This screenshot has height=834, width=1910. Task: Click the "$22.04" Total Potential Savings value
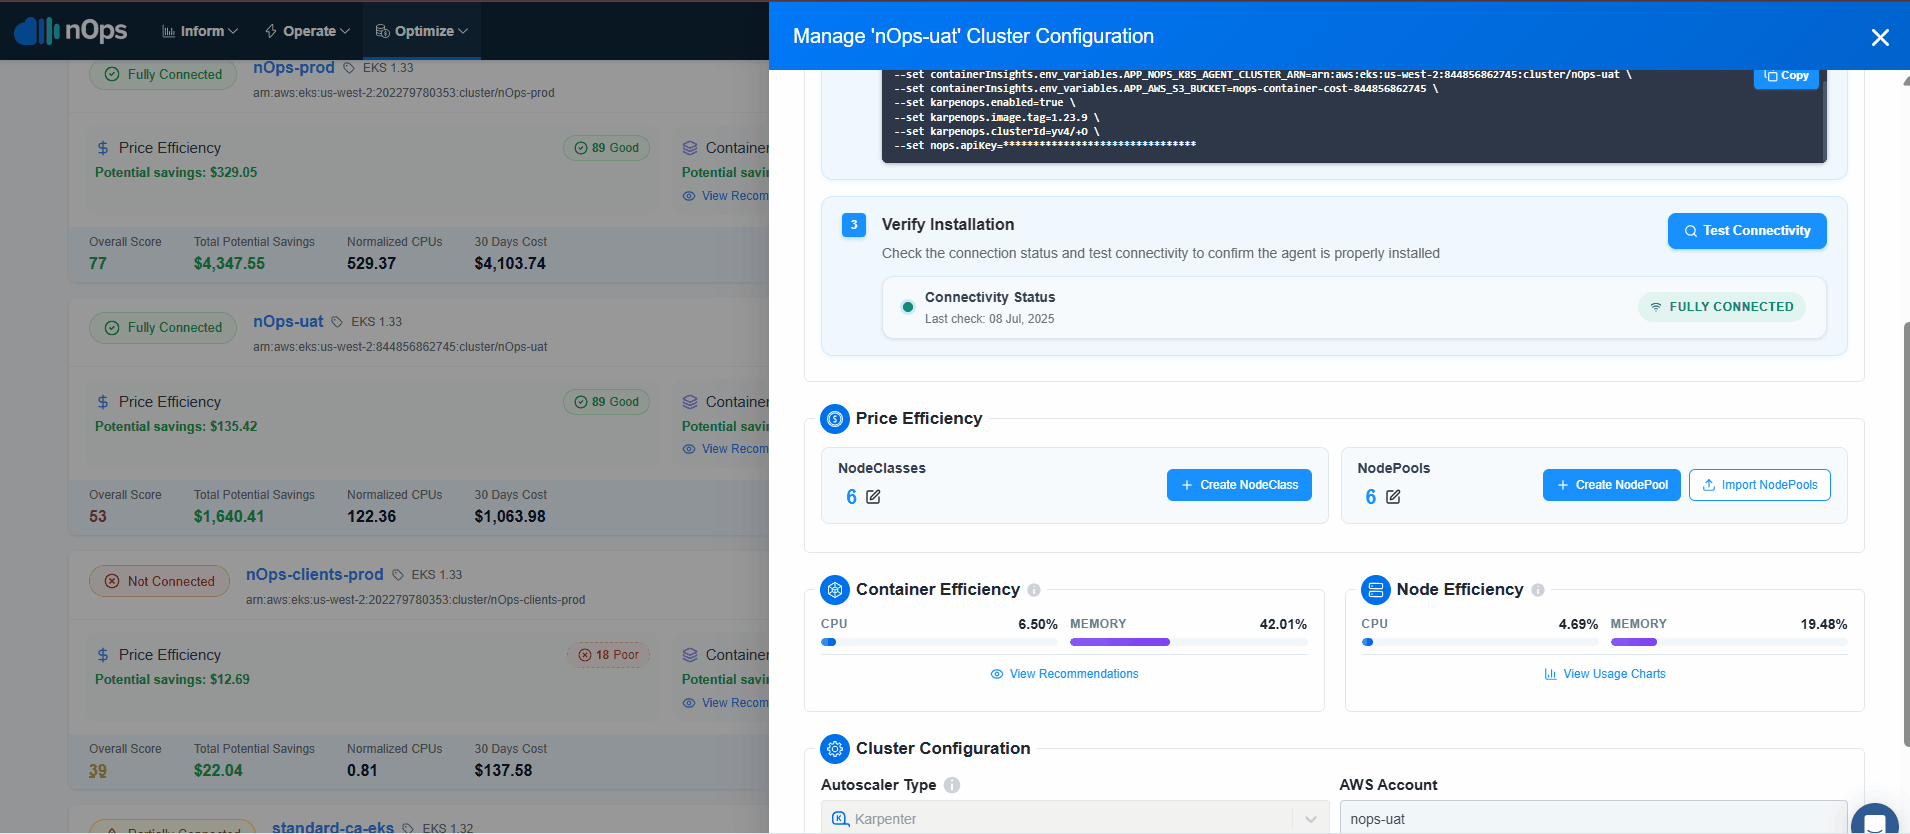pyautogui.click(x=218, y=771)
